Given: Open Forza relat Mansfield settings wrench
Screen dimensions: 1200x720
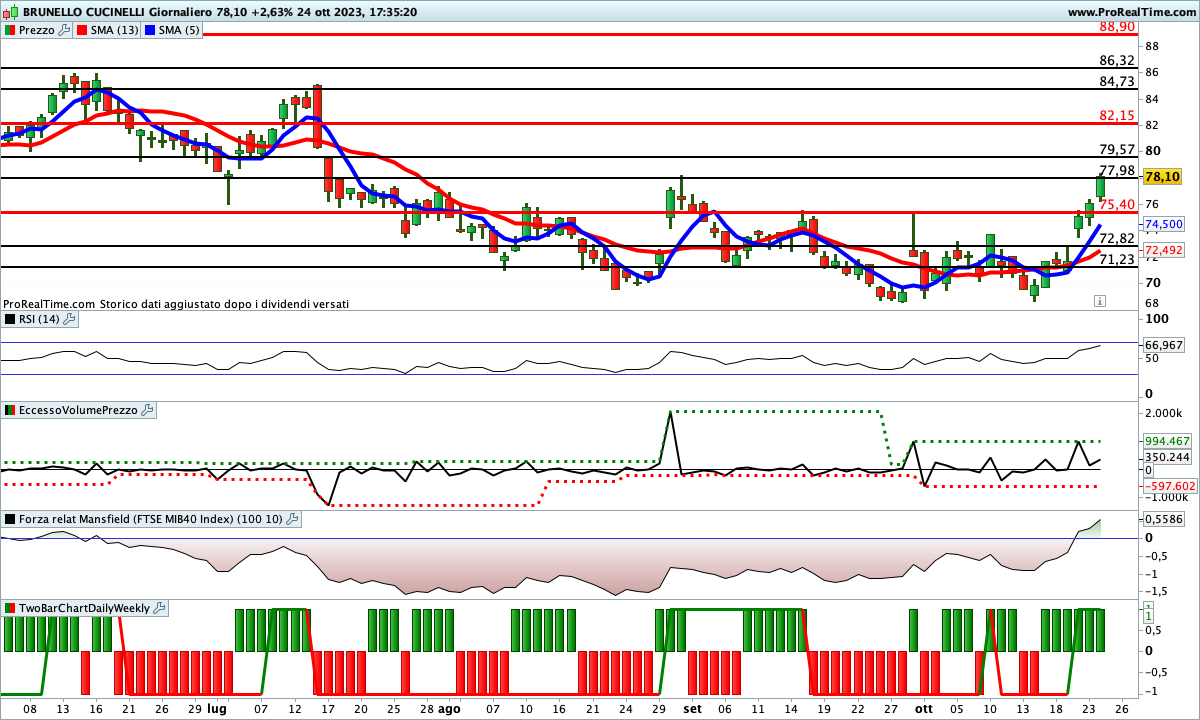Looking at the screenshot, I should coord(292,519).
